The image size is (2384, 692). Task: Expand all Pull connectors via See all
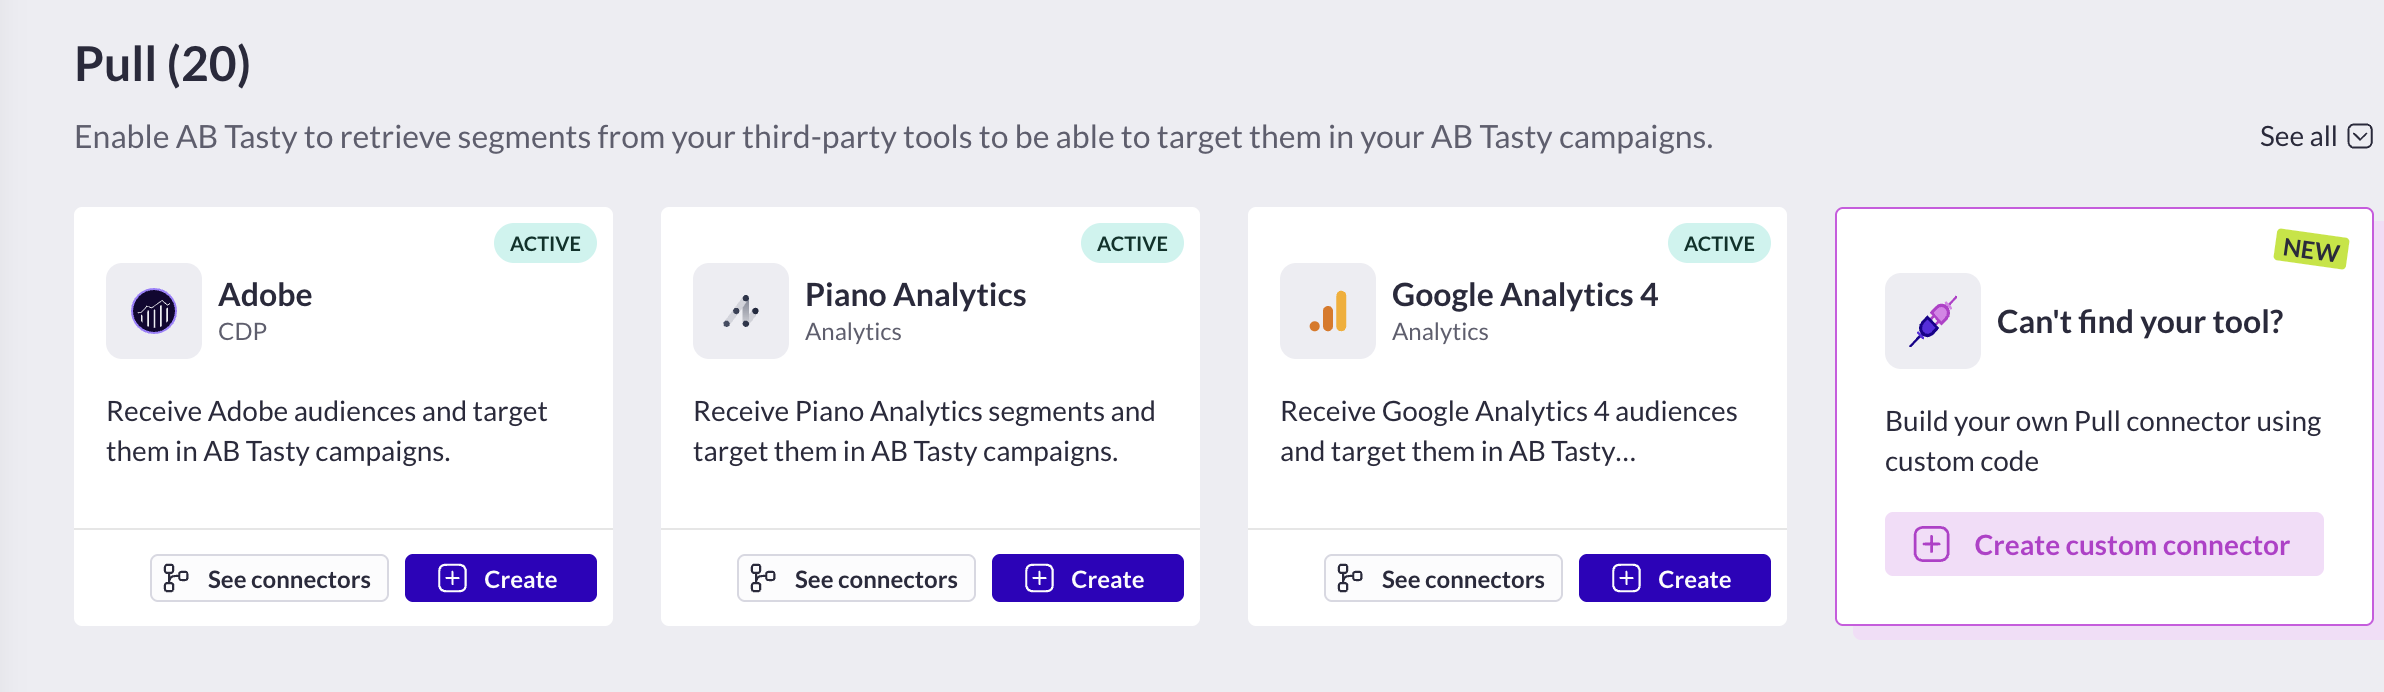tap(2298, 136)
